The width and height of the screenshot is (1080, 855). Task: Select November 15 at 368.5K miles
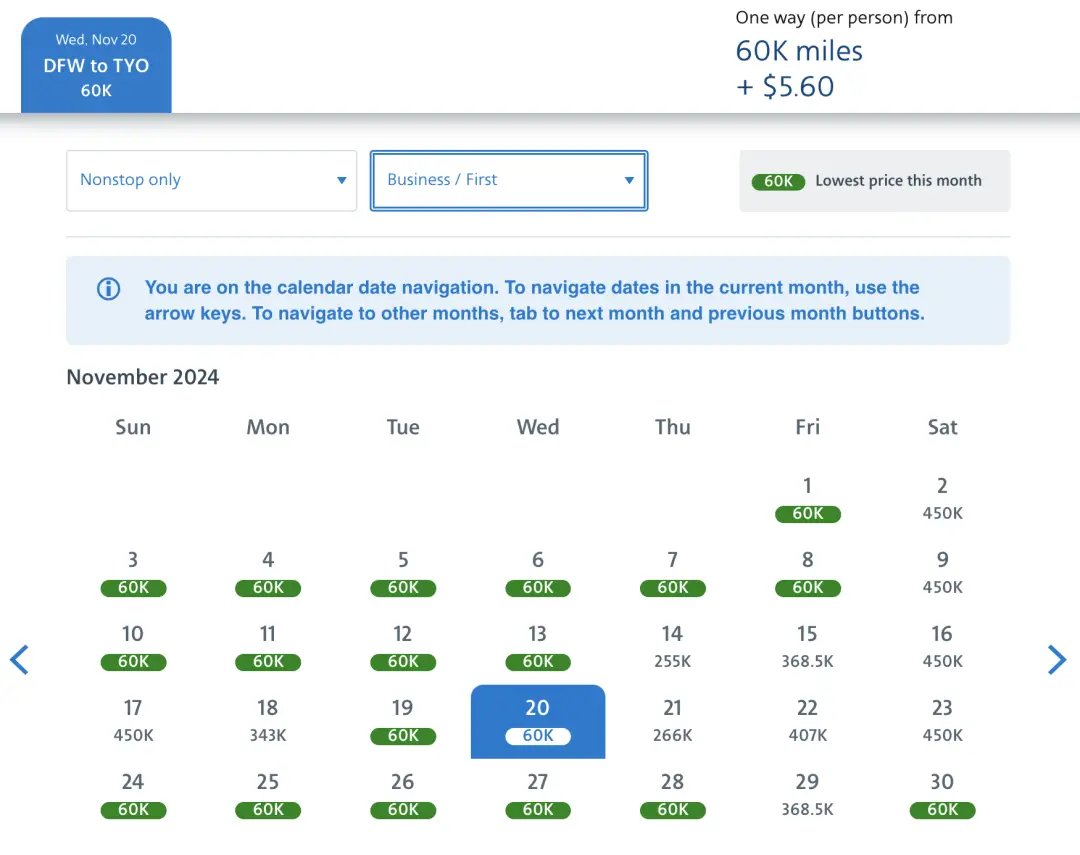tap(807, 646)
